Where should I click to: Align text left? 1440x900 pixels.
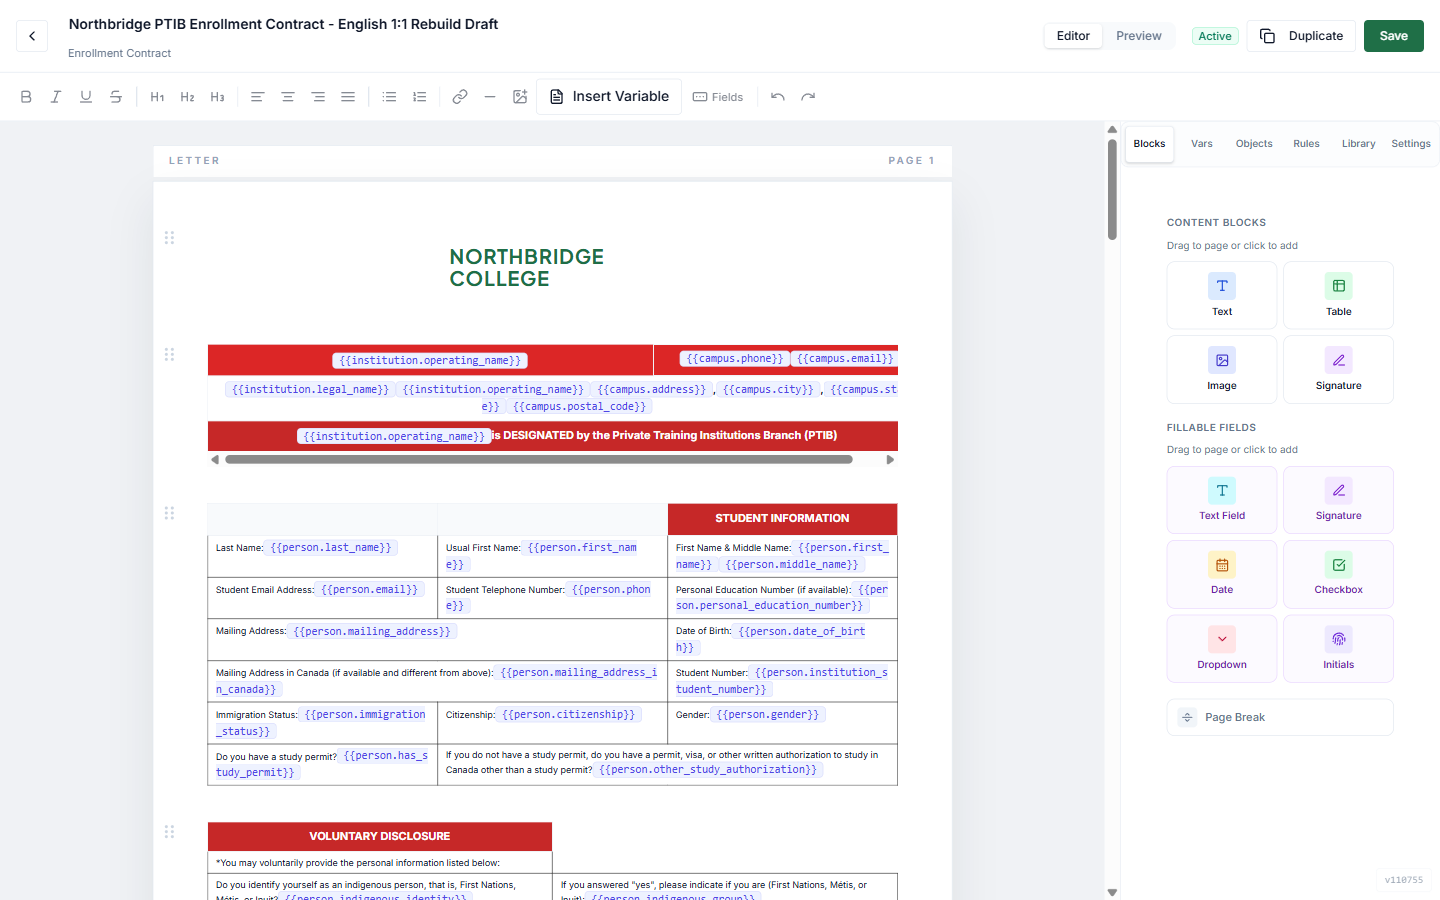(x=257, y=97)
